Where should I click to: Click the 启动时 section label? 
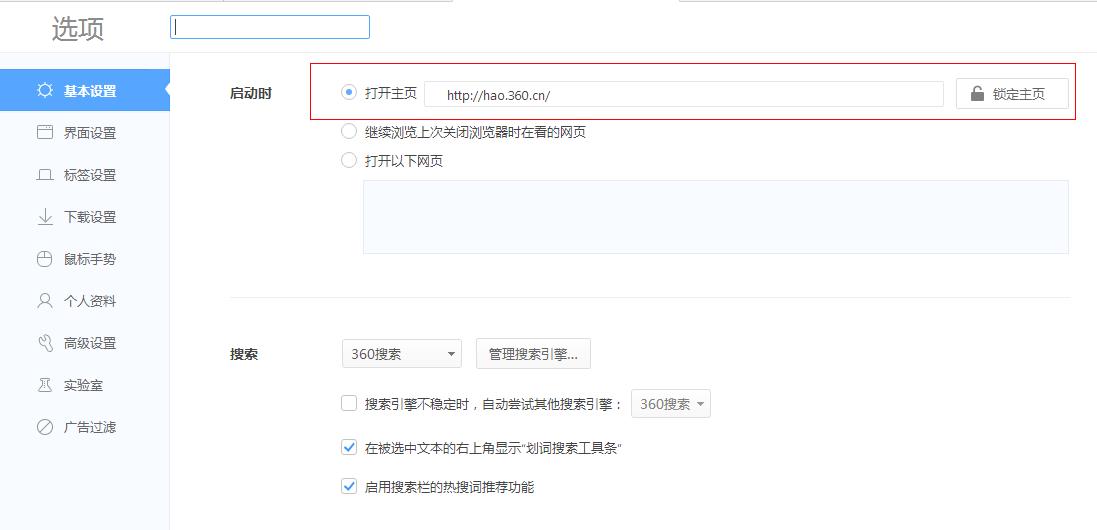(250, 93)
